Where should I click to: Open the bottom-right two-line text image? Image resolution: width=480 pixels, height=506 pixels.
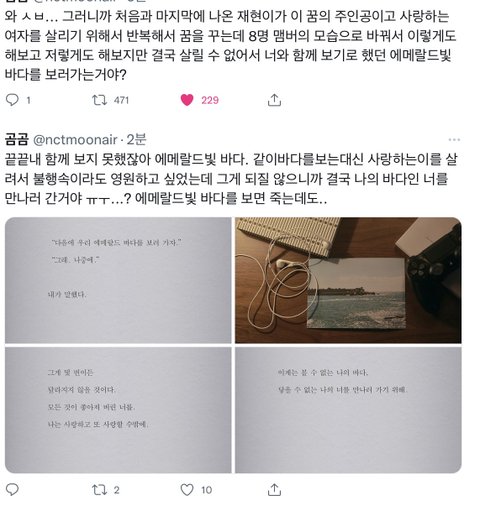[348, 410]
